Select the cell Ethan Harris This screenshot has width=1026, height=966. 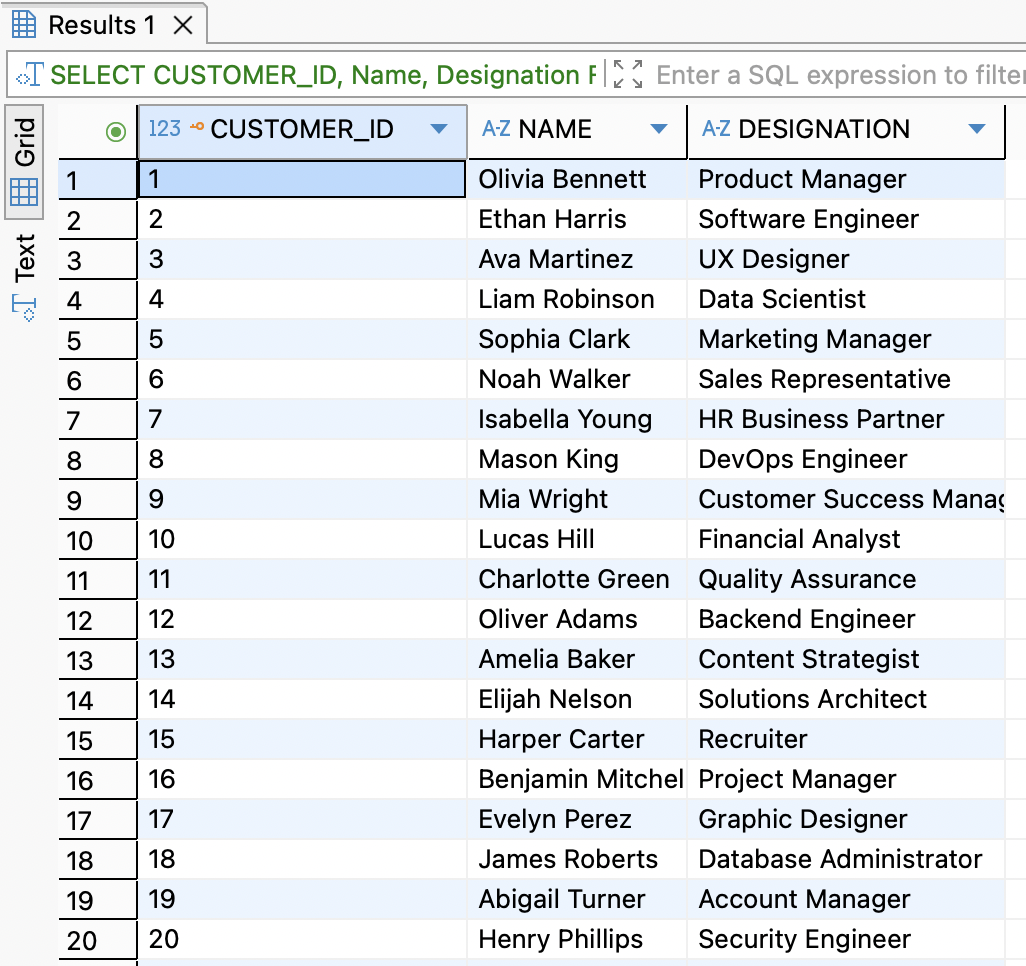pyautogui.click(x=577, y=219)
